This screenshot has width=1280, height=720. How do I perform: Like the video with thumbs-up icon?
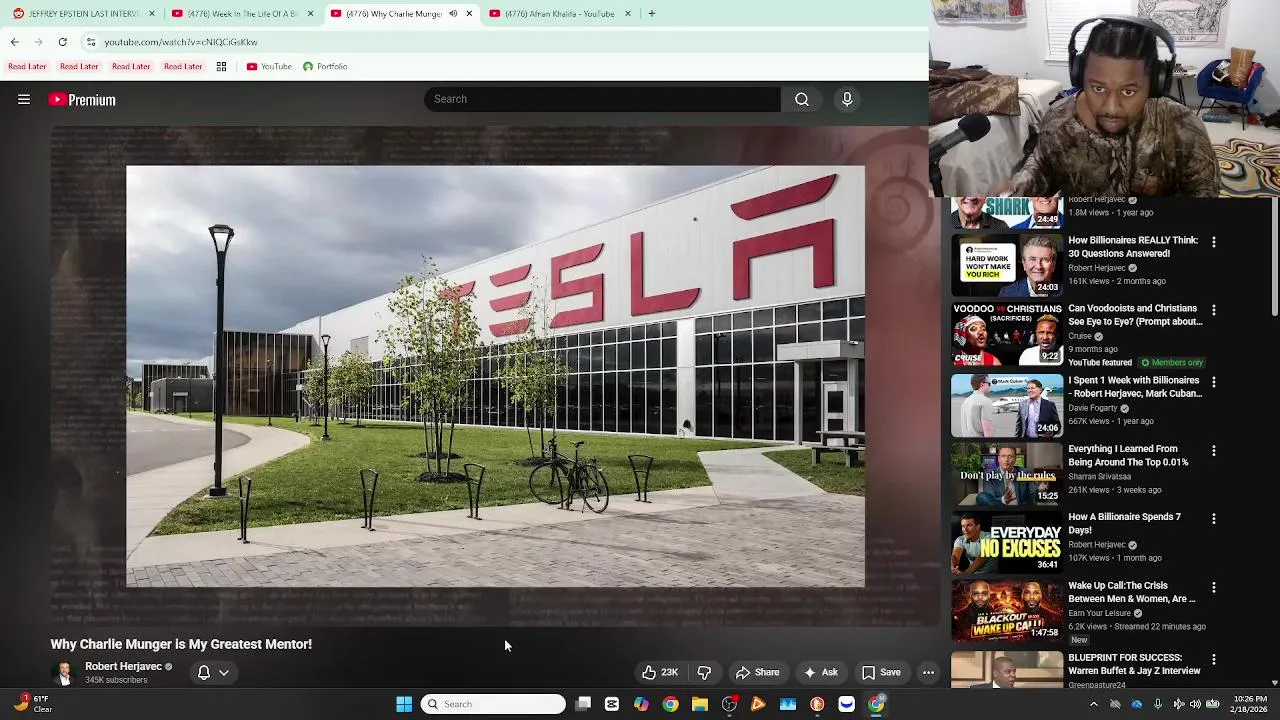click(x=660, y=672)
